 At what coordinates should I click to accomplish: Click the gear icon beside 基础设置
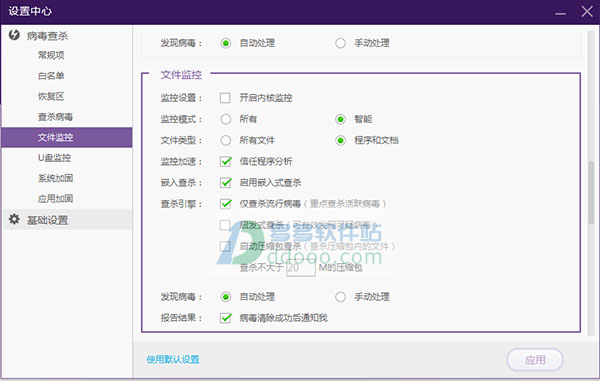click(14, 219)
